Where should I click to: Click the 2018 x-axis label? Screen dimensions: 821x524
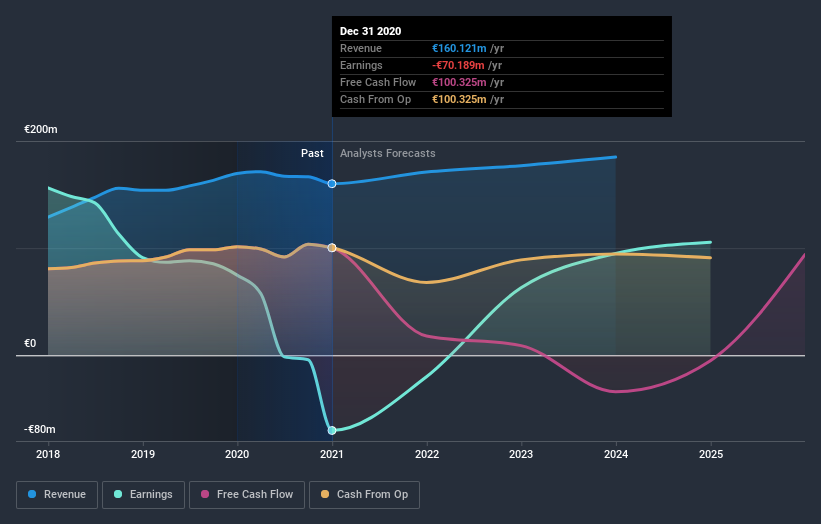[x=48, y=454]
